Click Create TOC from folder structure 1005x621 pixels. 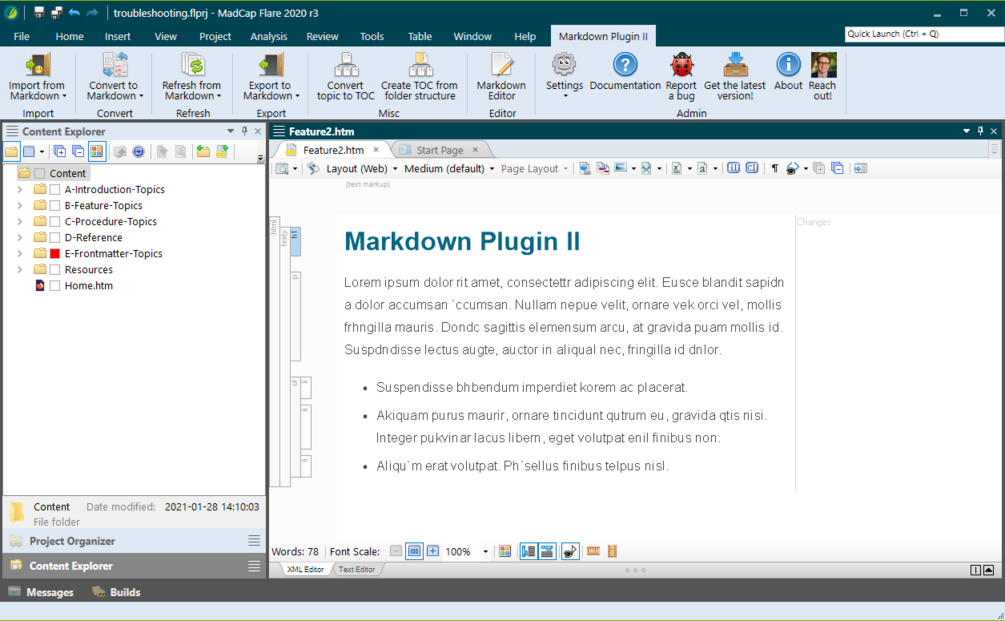(x=420, y=77)
